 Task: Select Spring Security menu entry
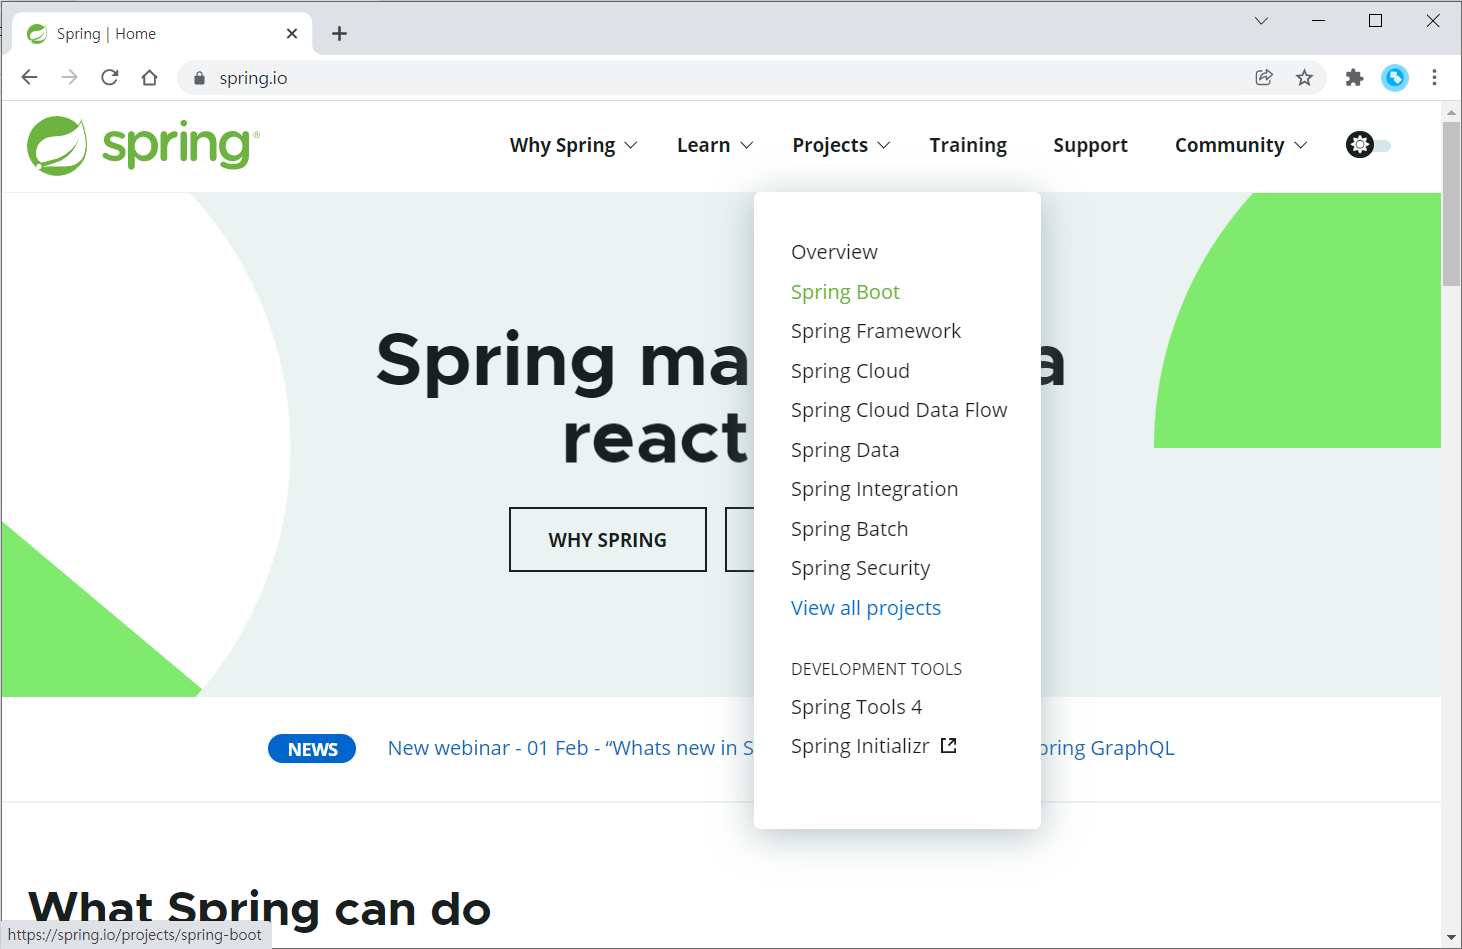[860, 568]
